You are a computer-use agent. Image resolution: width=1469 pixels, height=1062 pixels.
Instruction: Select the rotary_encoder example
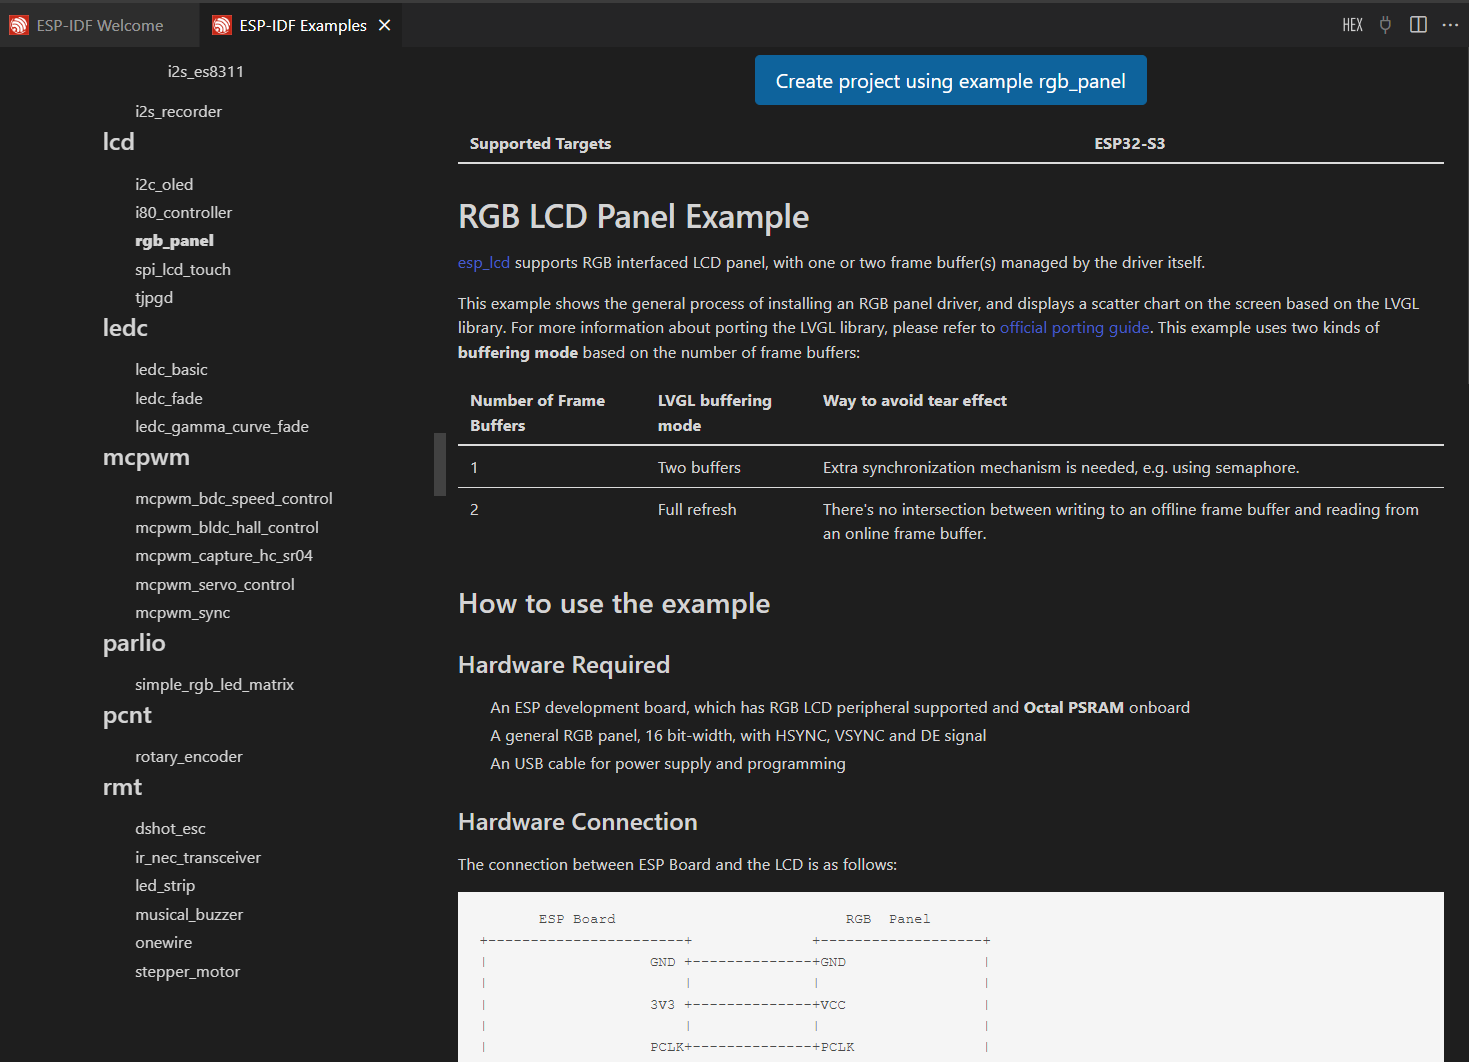click(189, 757)
